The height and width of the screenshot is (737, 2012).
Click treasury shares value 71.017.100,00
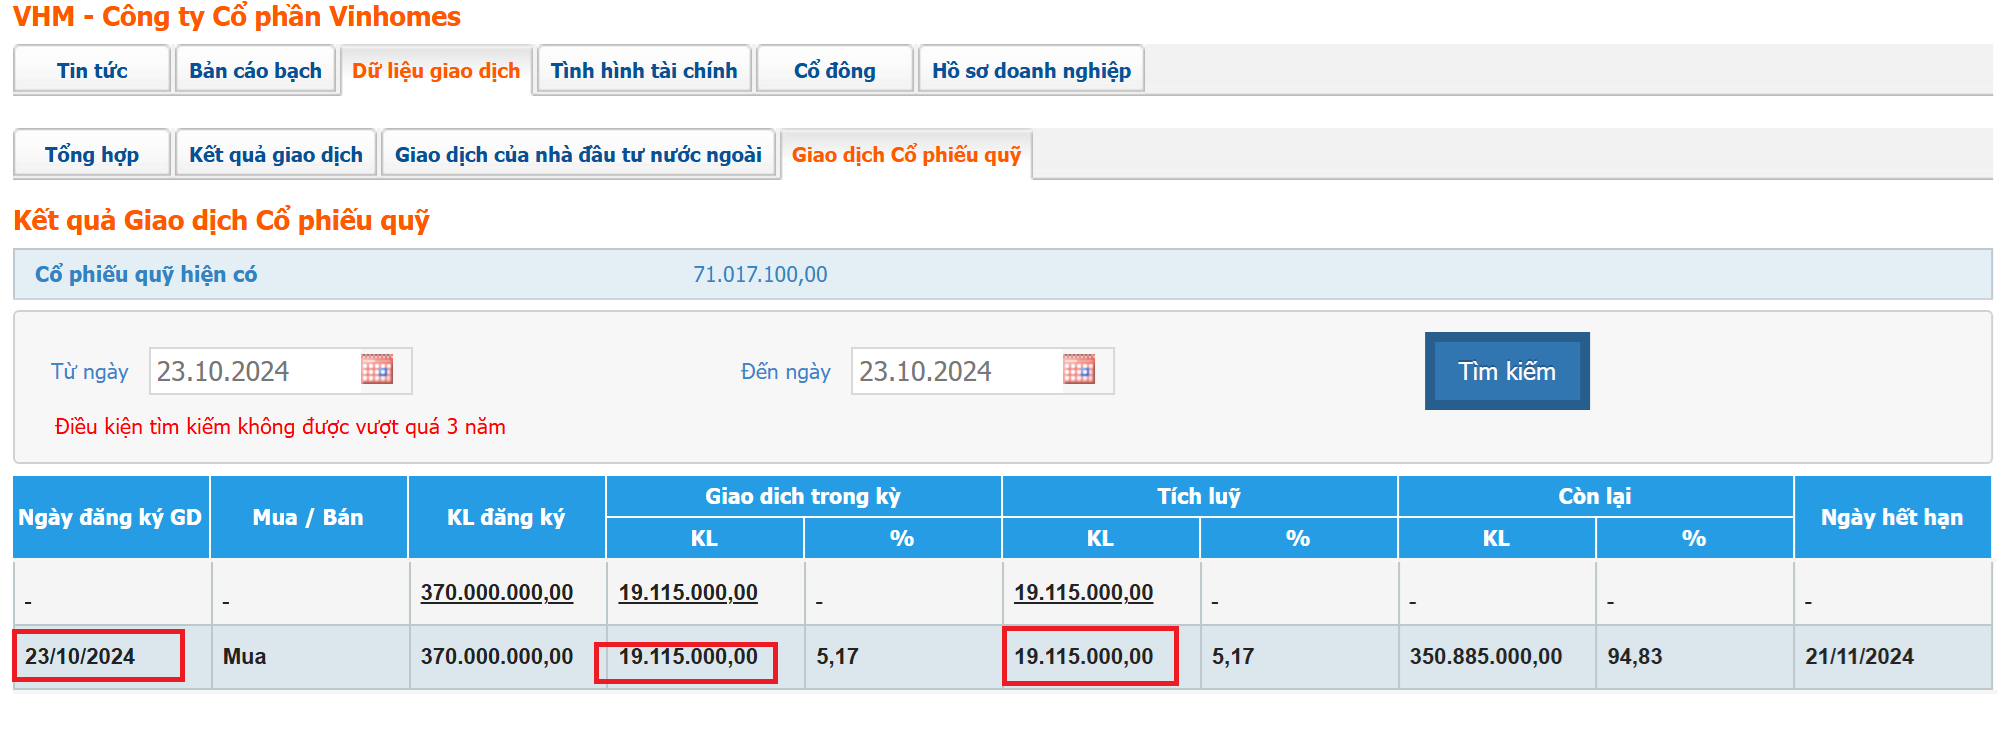760,274
